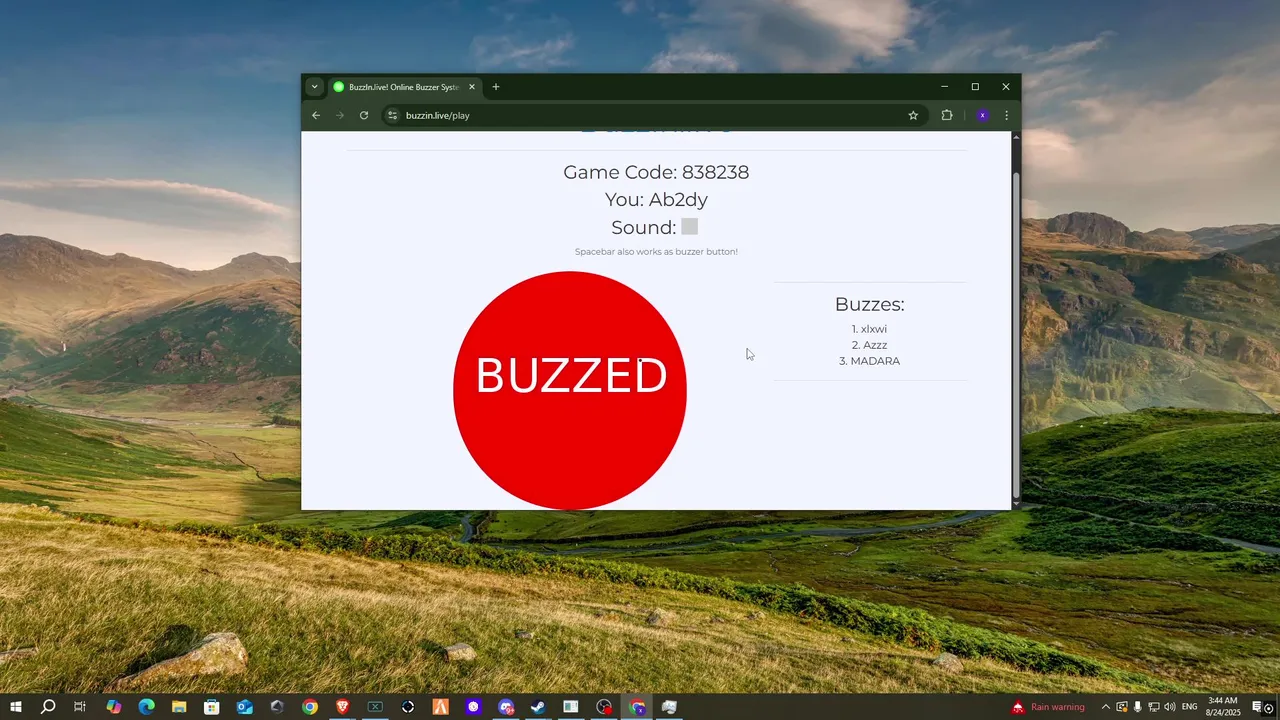Launch Copilot from the taskbar
Screen dimensions: 1280x720
[113, 707]
